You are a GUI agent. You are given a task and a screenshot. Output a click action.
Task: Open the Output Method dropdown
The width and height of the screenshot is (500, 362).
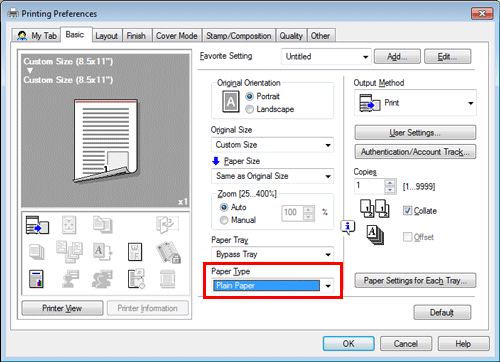(415, 103)
